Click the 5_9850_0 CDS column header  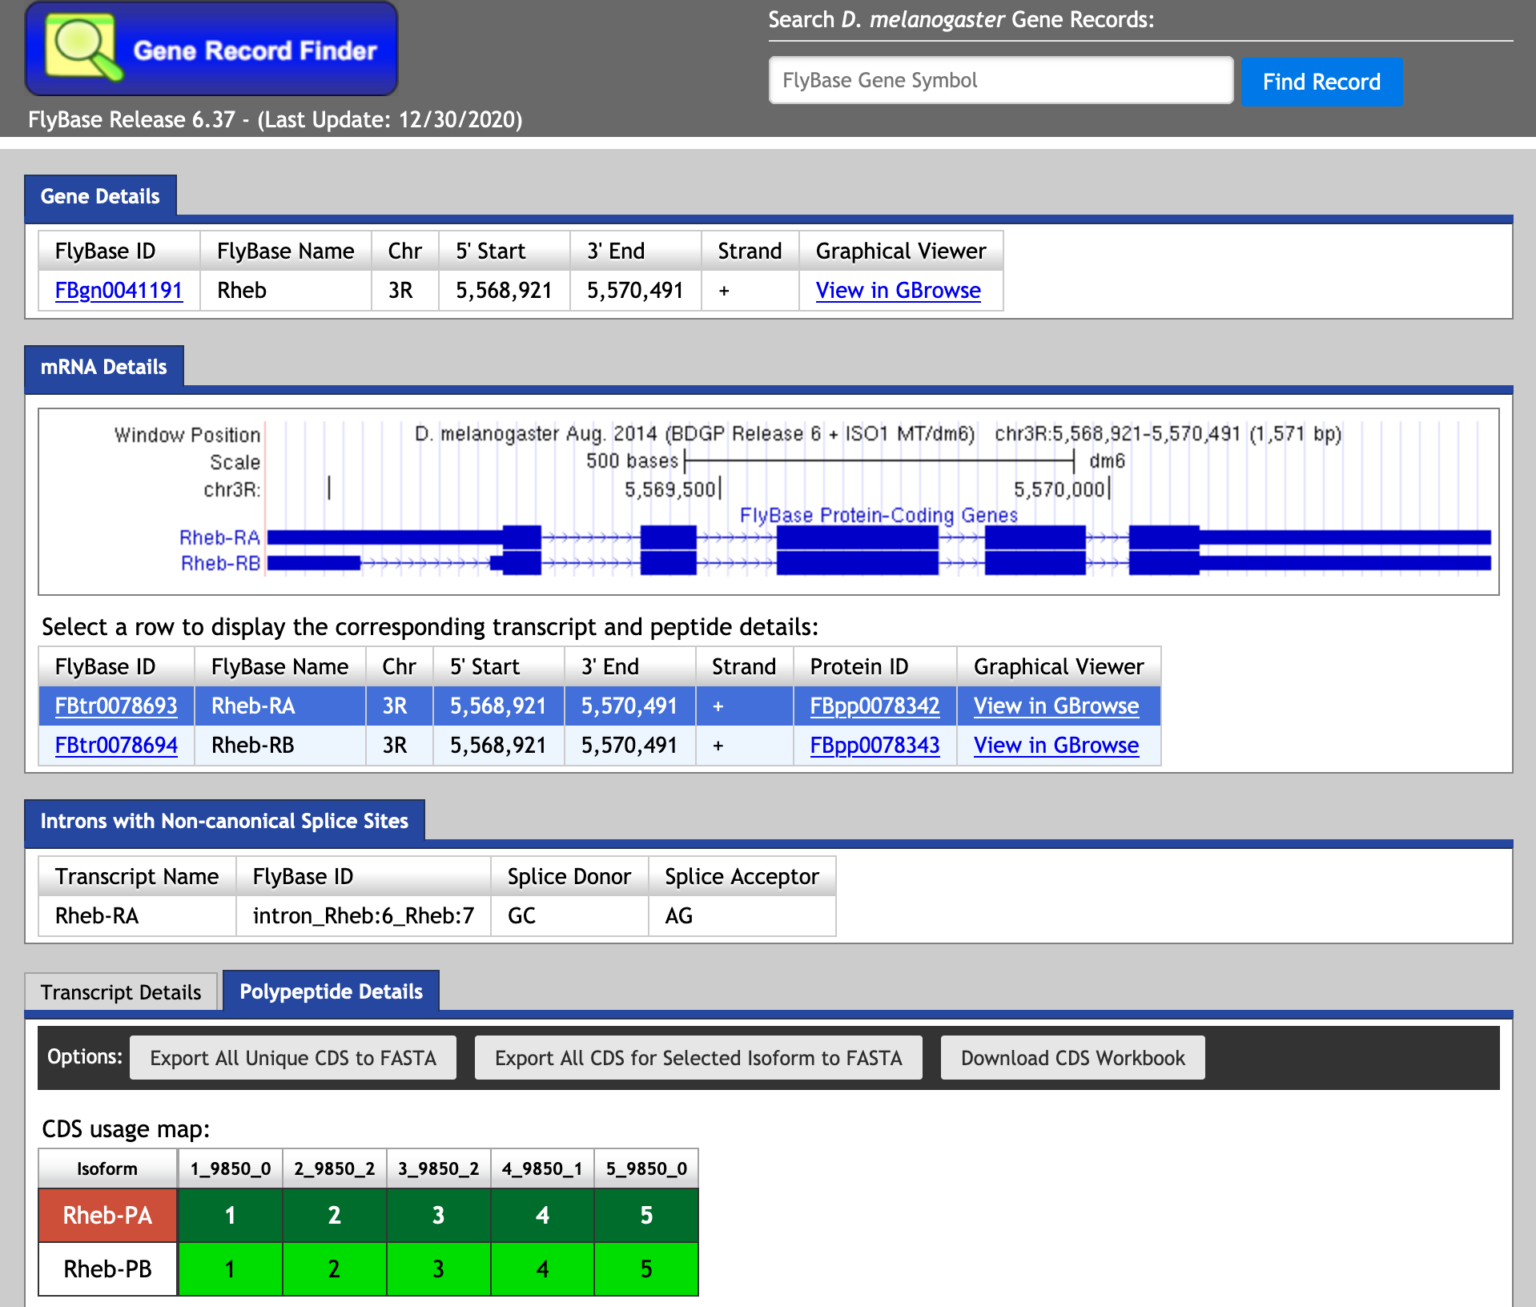tap(646, 1169)
